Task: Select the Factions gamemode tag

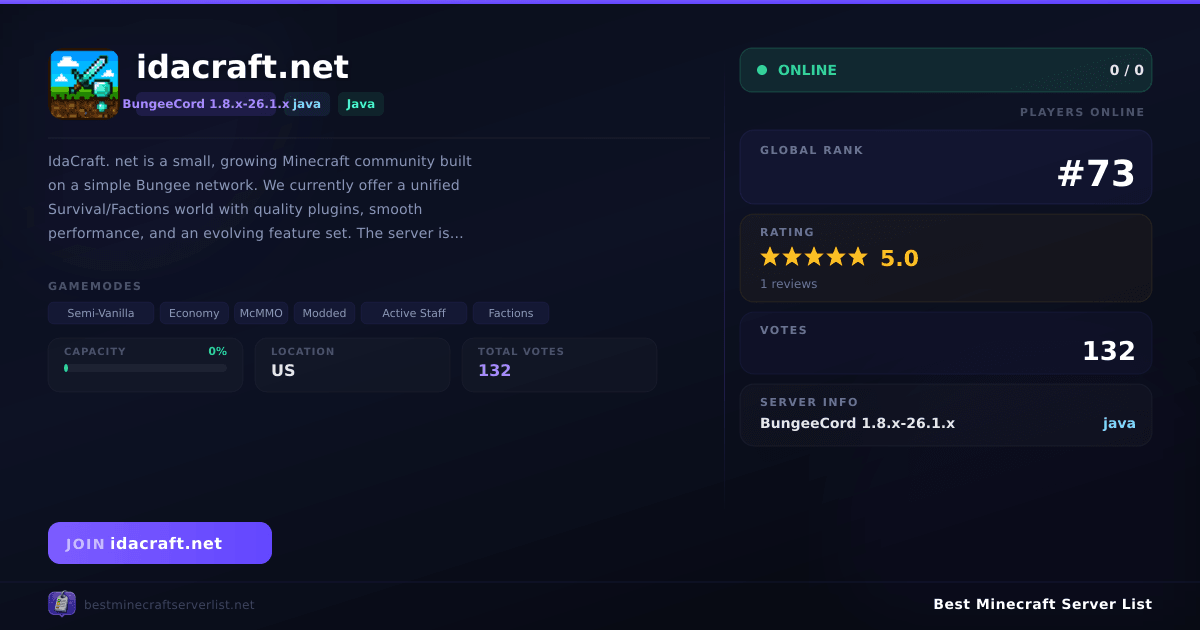Action: tap(511, 313)
